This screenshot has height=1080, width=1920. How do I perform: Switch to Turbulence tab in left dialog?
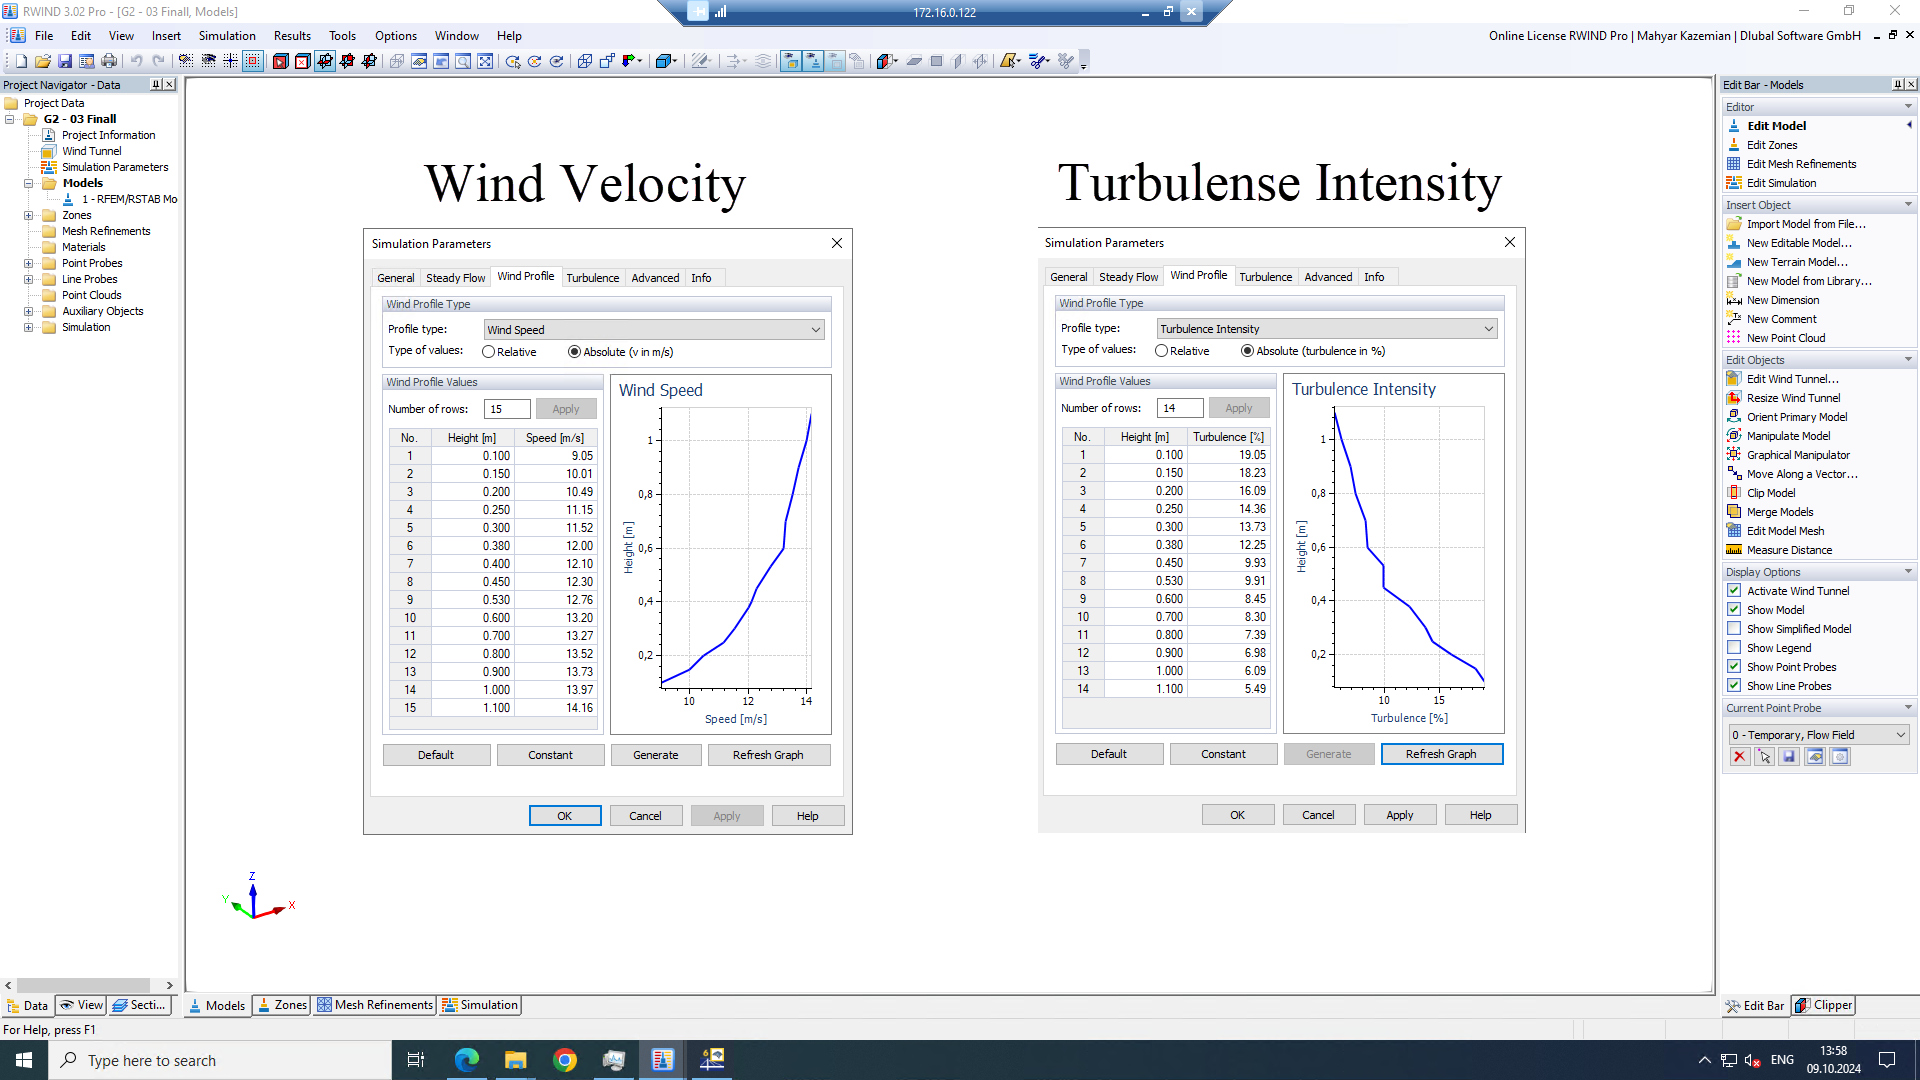[592, 277]
